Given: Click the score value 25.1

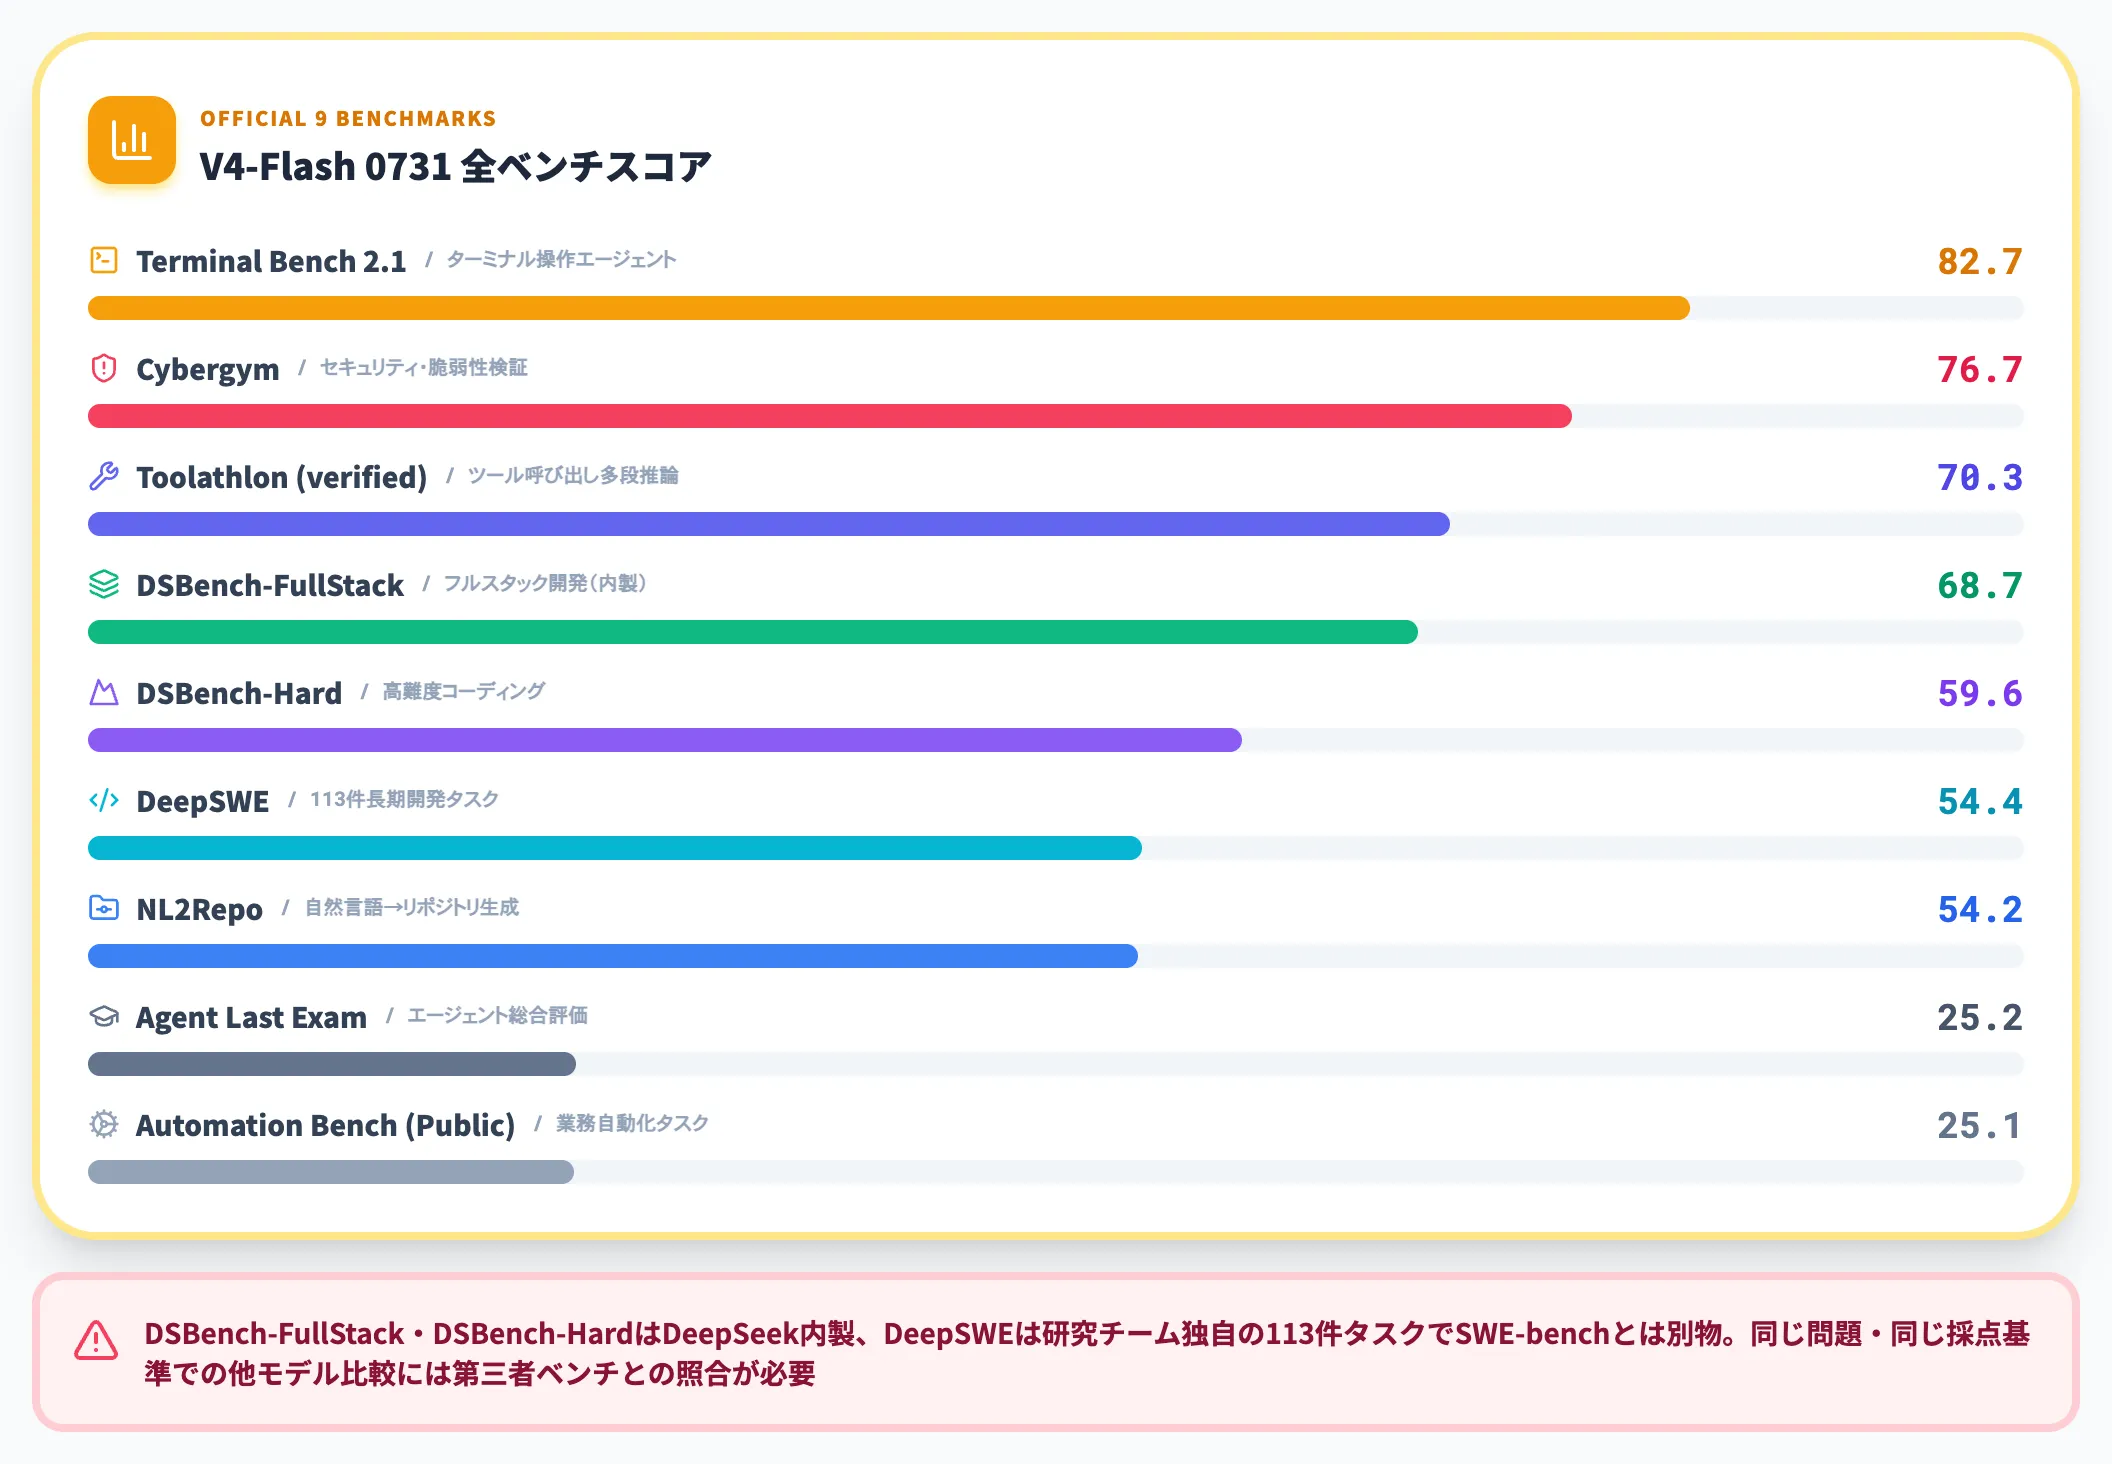Looking at the screenshot, I should click(1980, 1125).
